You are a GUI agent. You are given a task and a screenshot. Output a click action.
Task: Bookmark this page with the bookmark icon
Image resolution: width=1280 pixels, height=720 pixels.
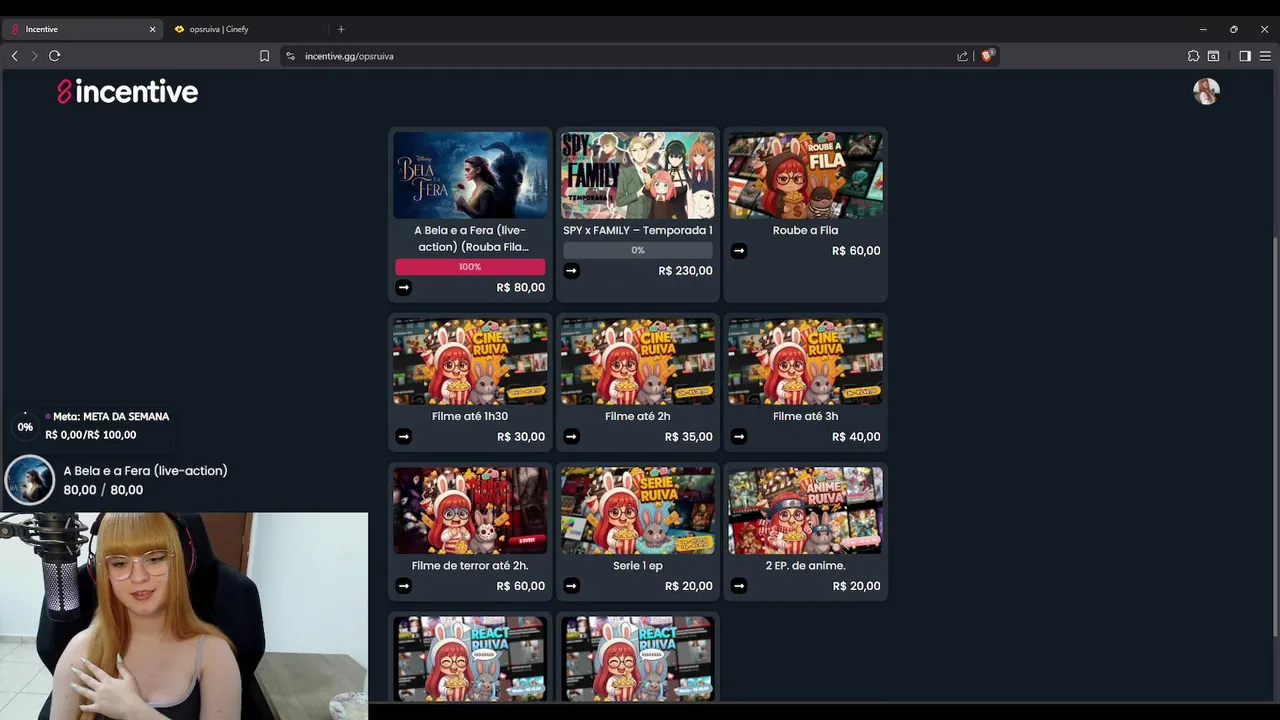click(x=264, y=56)
